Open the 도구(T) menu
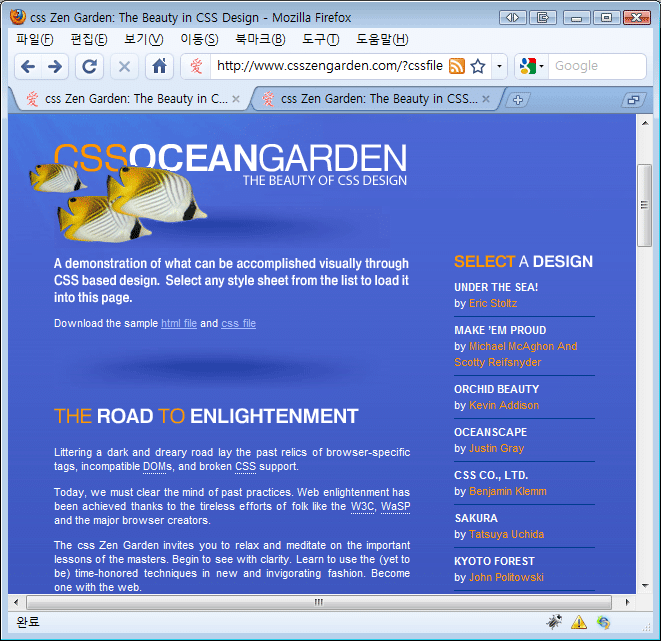The image size is (661, 641). 321,40
